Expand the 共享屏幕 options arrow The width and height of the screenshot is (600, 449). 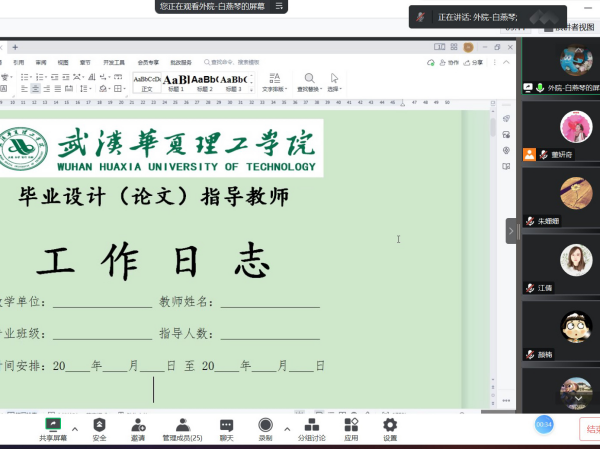pyautogui.click(x=75, y=429)
